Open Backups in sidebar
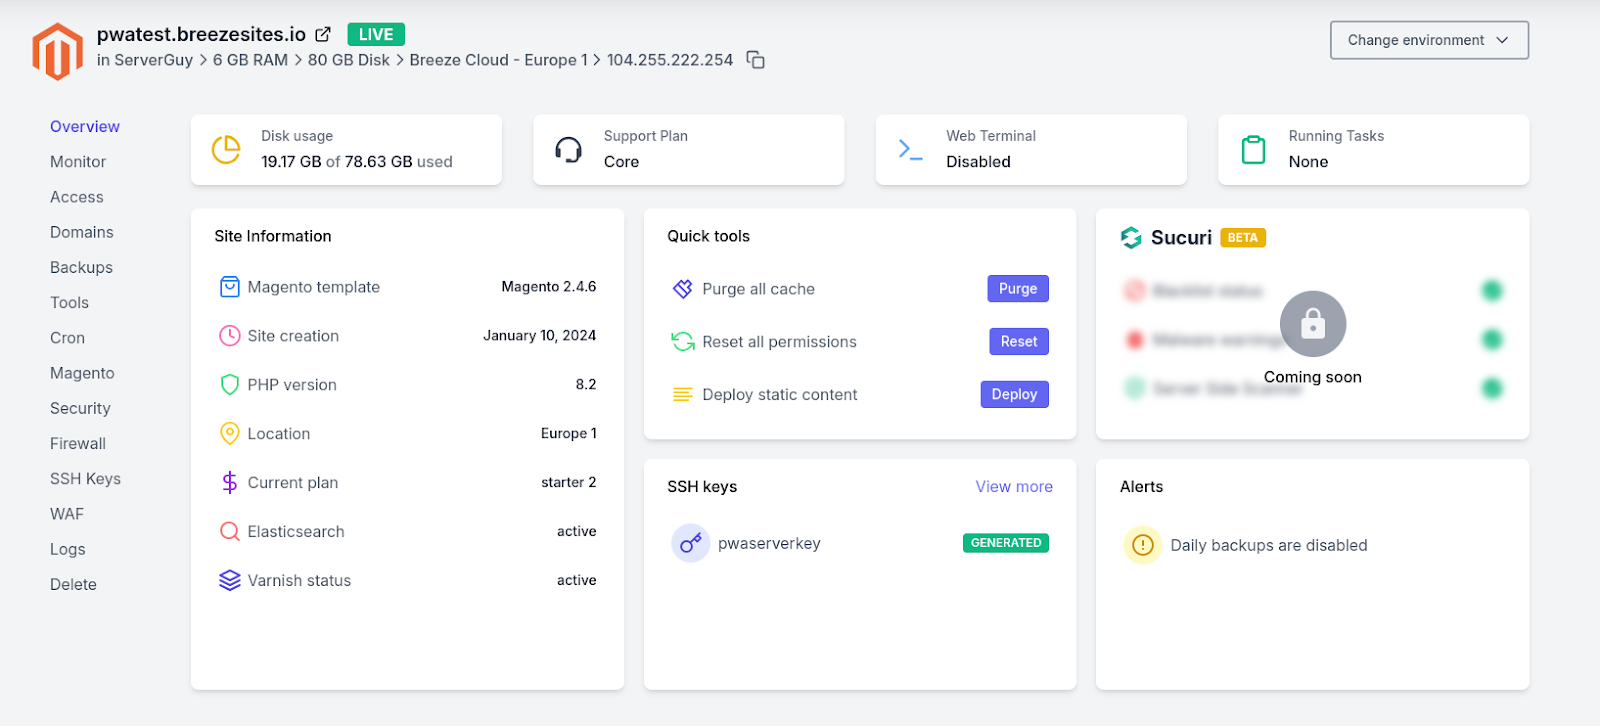Image resolution: width=1600 pixels, height=726 pixels. [81, 268]
